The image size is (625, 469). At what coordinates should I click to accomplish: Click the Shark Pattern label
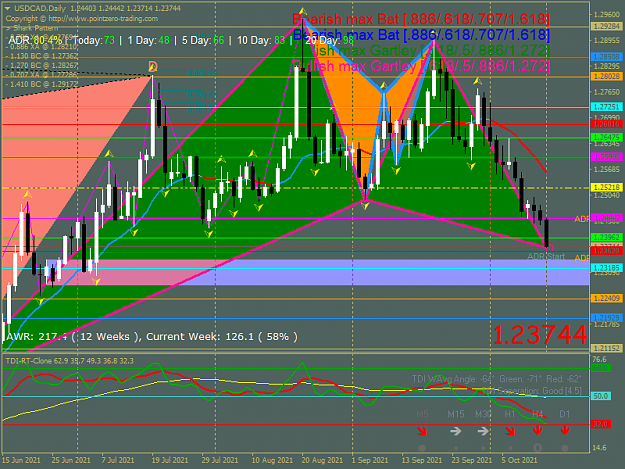(33, 28)
